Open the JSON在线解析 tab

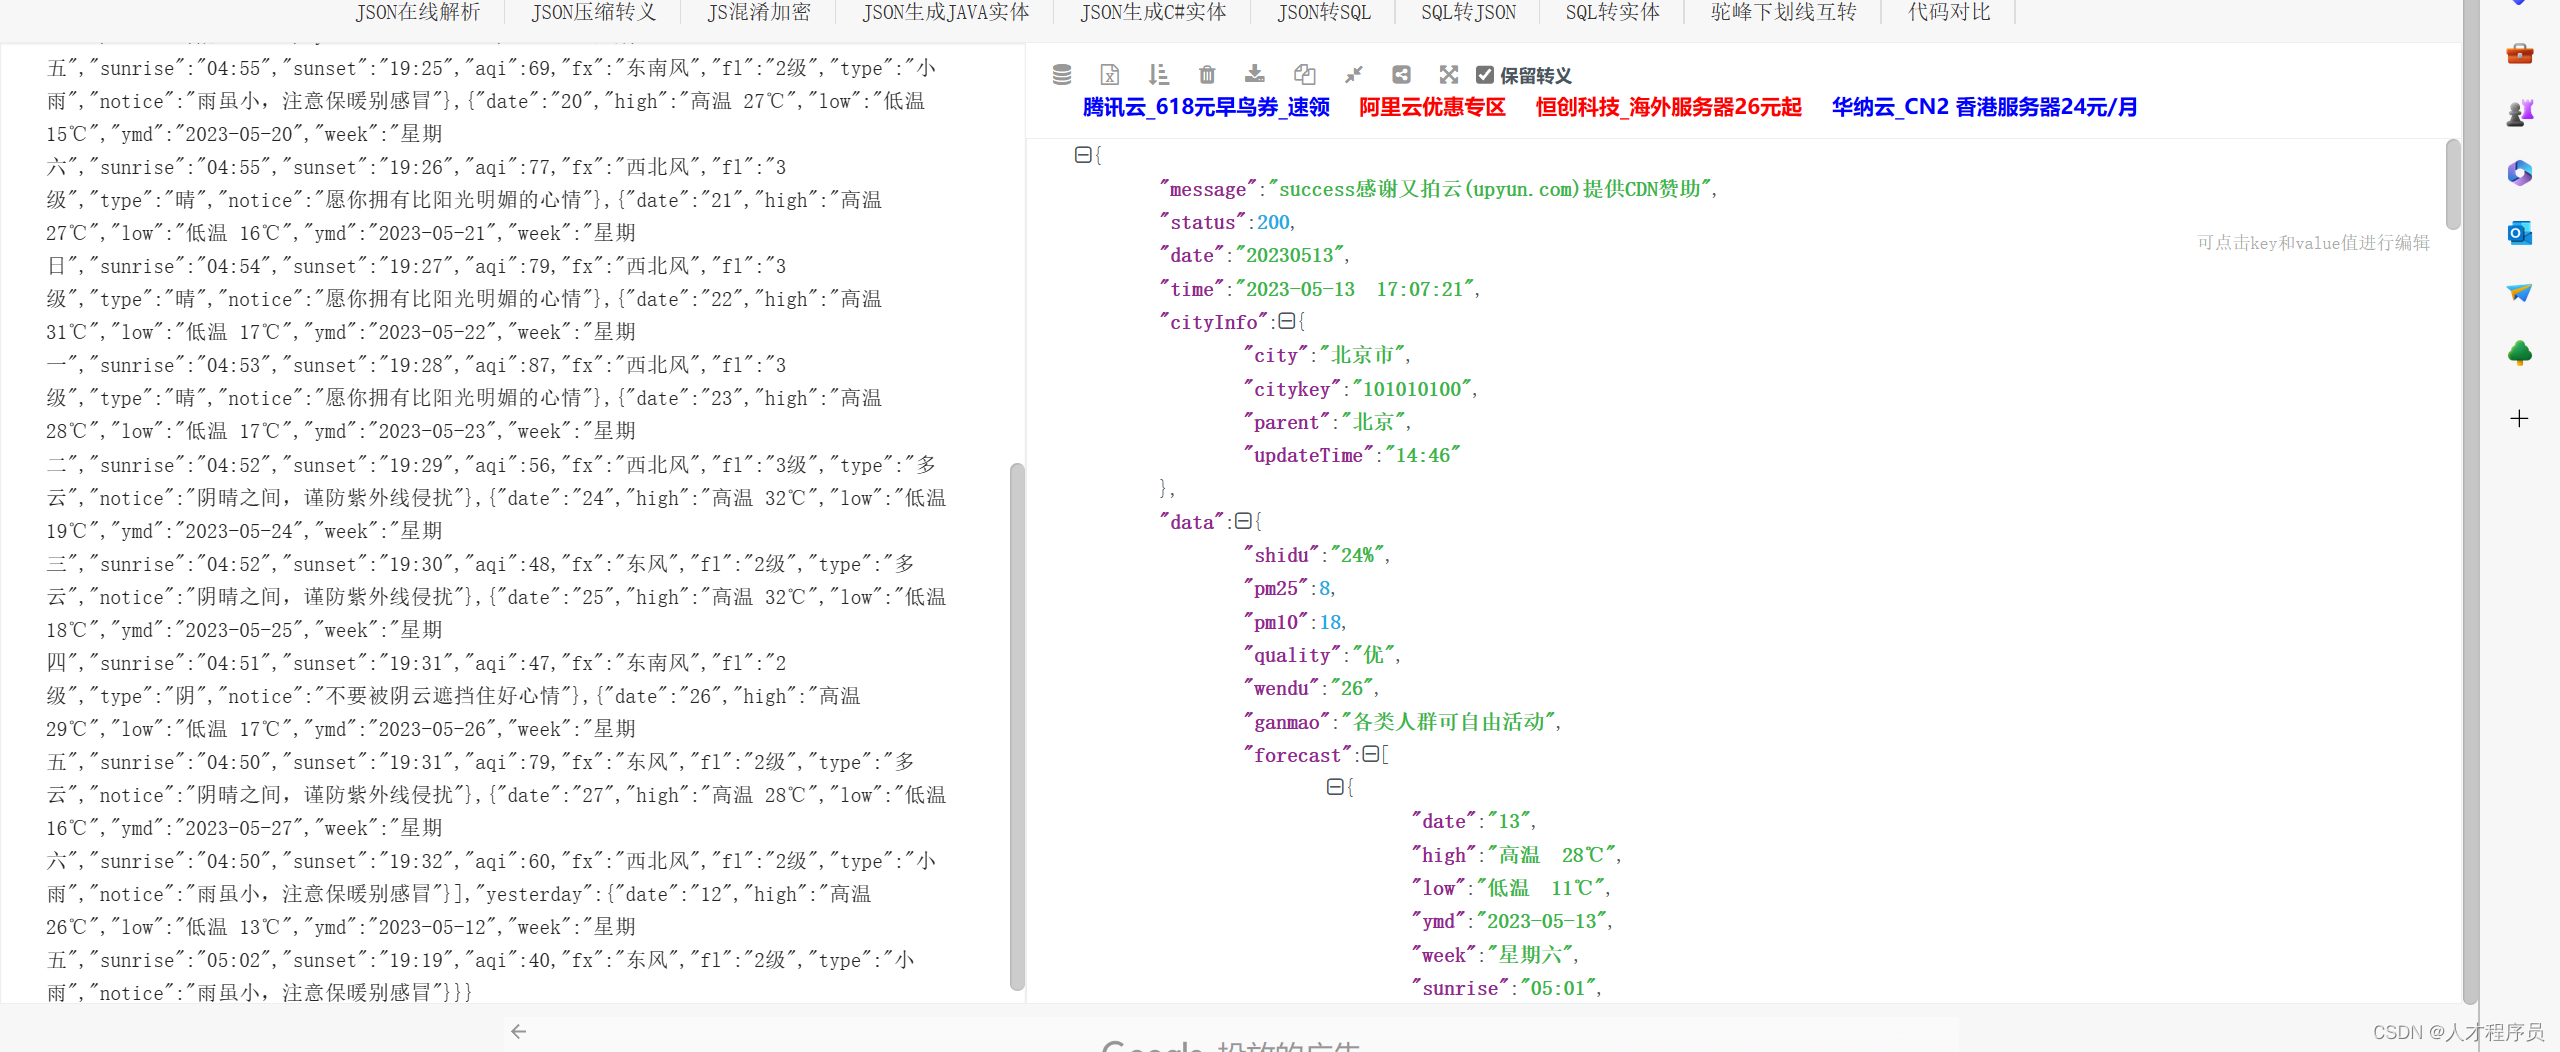(418, 12)
